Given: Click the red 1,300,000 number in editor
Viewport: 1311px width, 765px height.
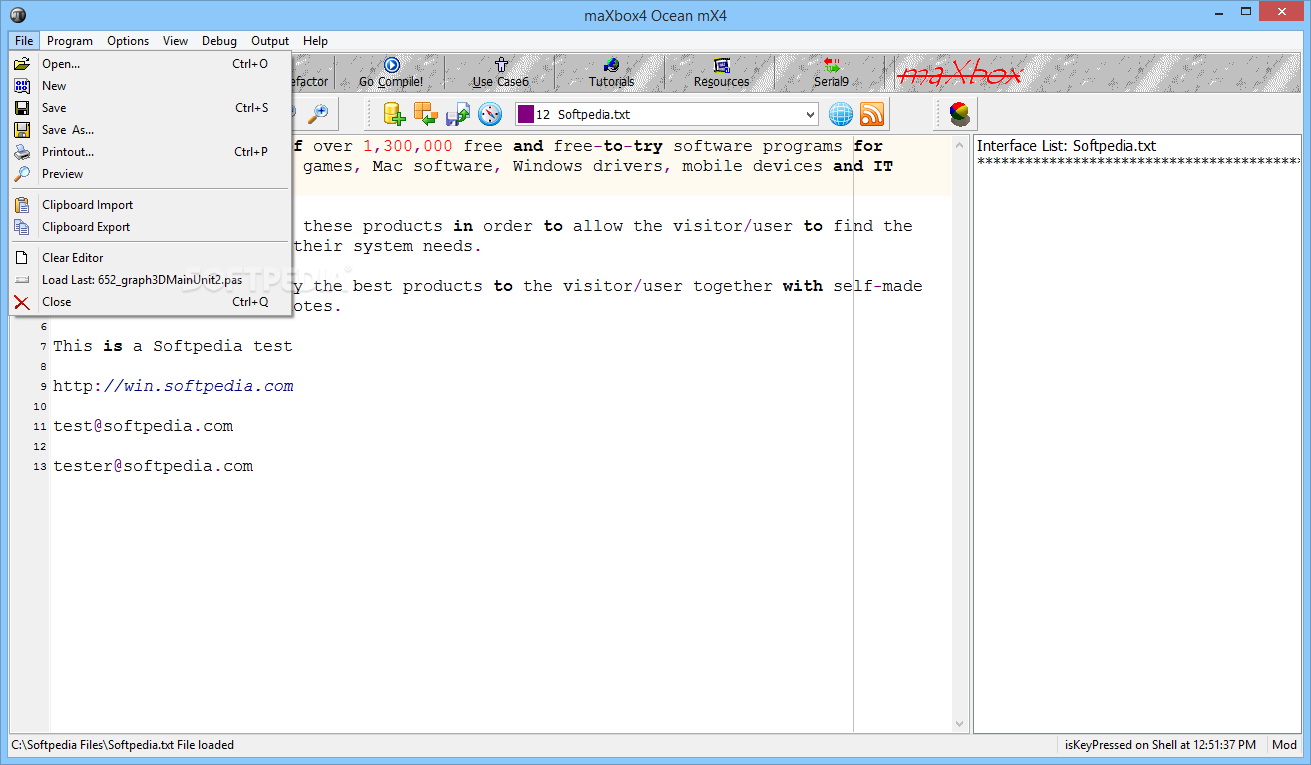Looking at the screenshot, I should coord(408,146).
